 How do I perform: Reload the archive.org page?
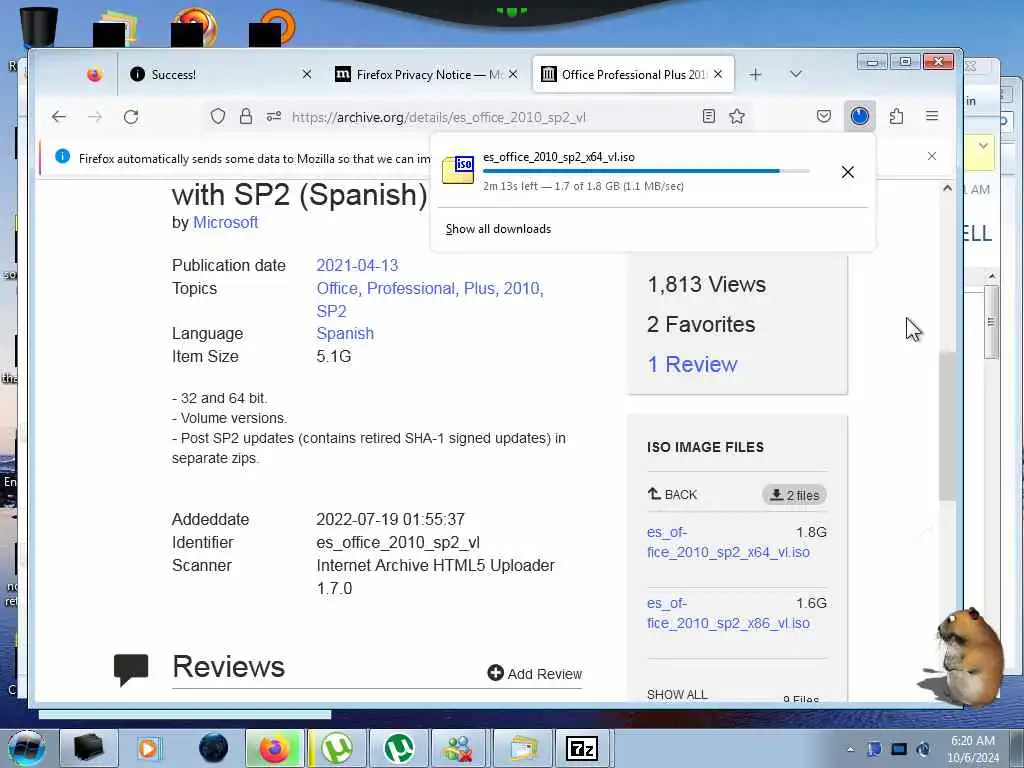pyautogui.click(x=131, y=117)
